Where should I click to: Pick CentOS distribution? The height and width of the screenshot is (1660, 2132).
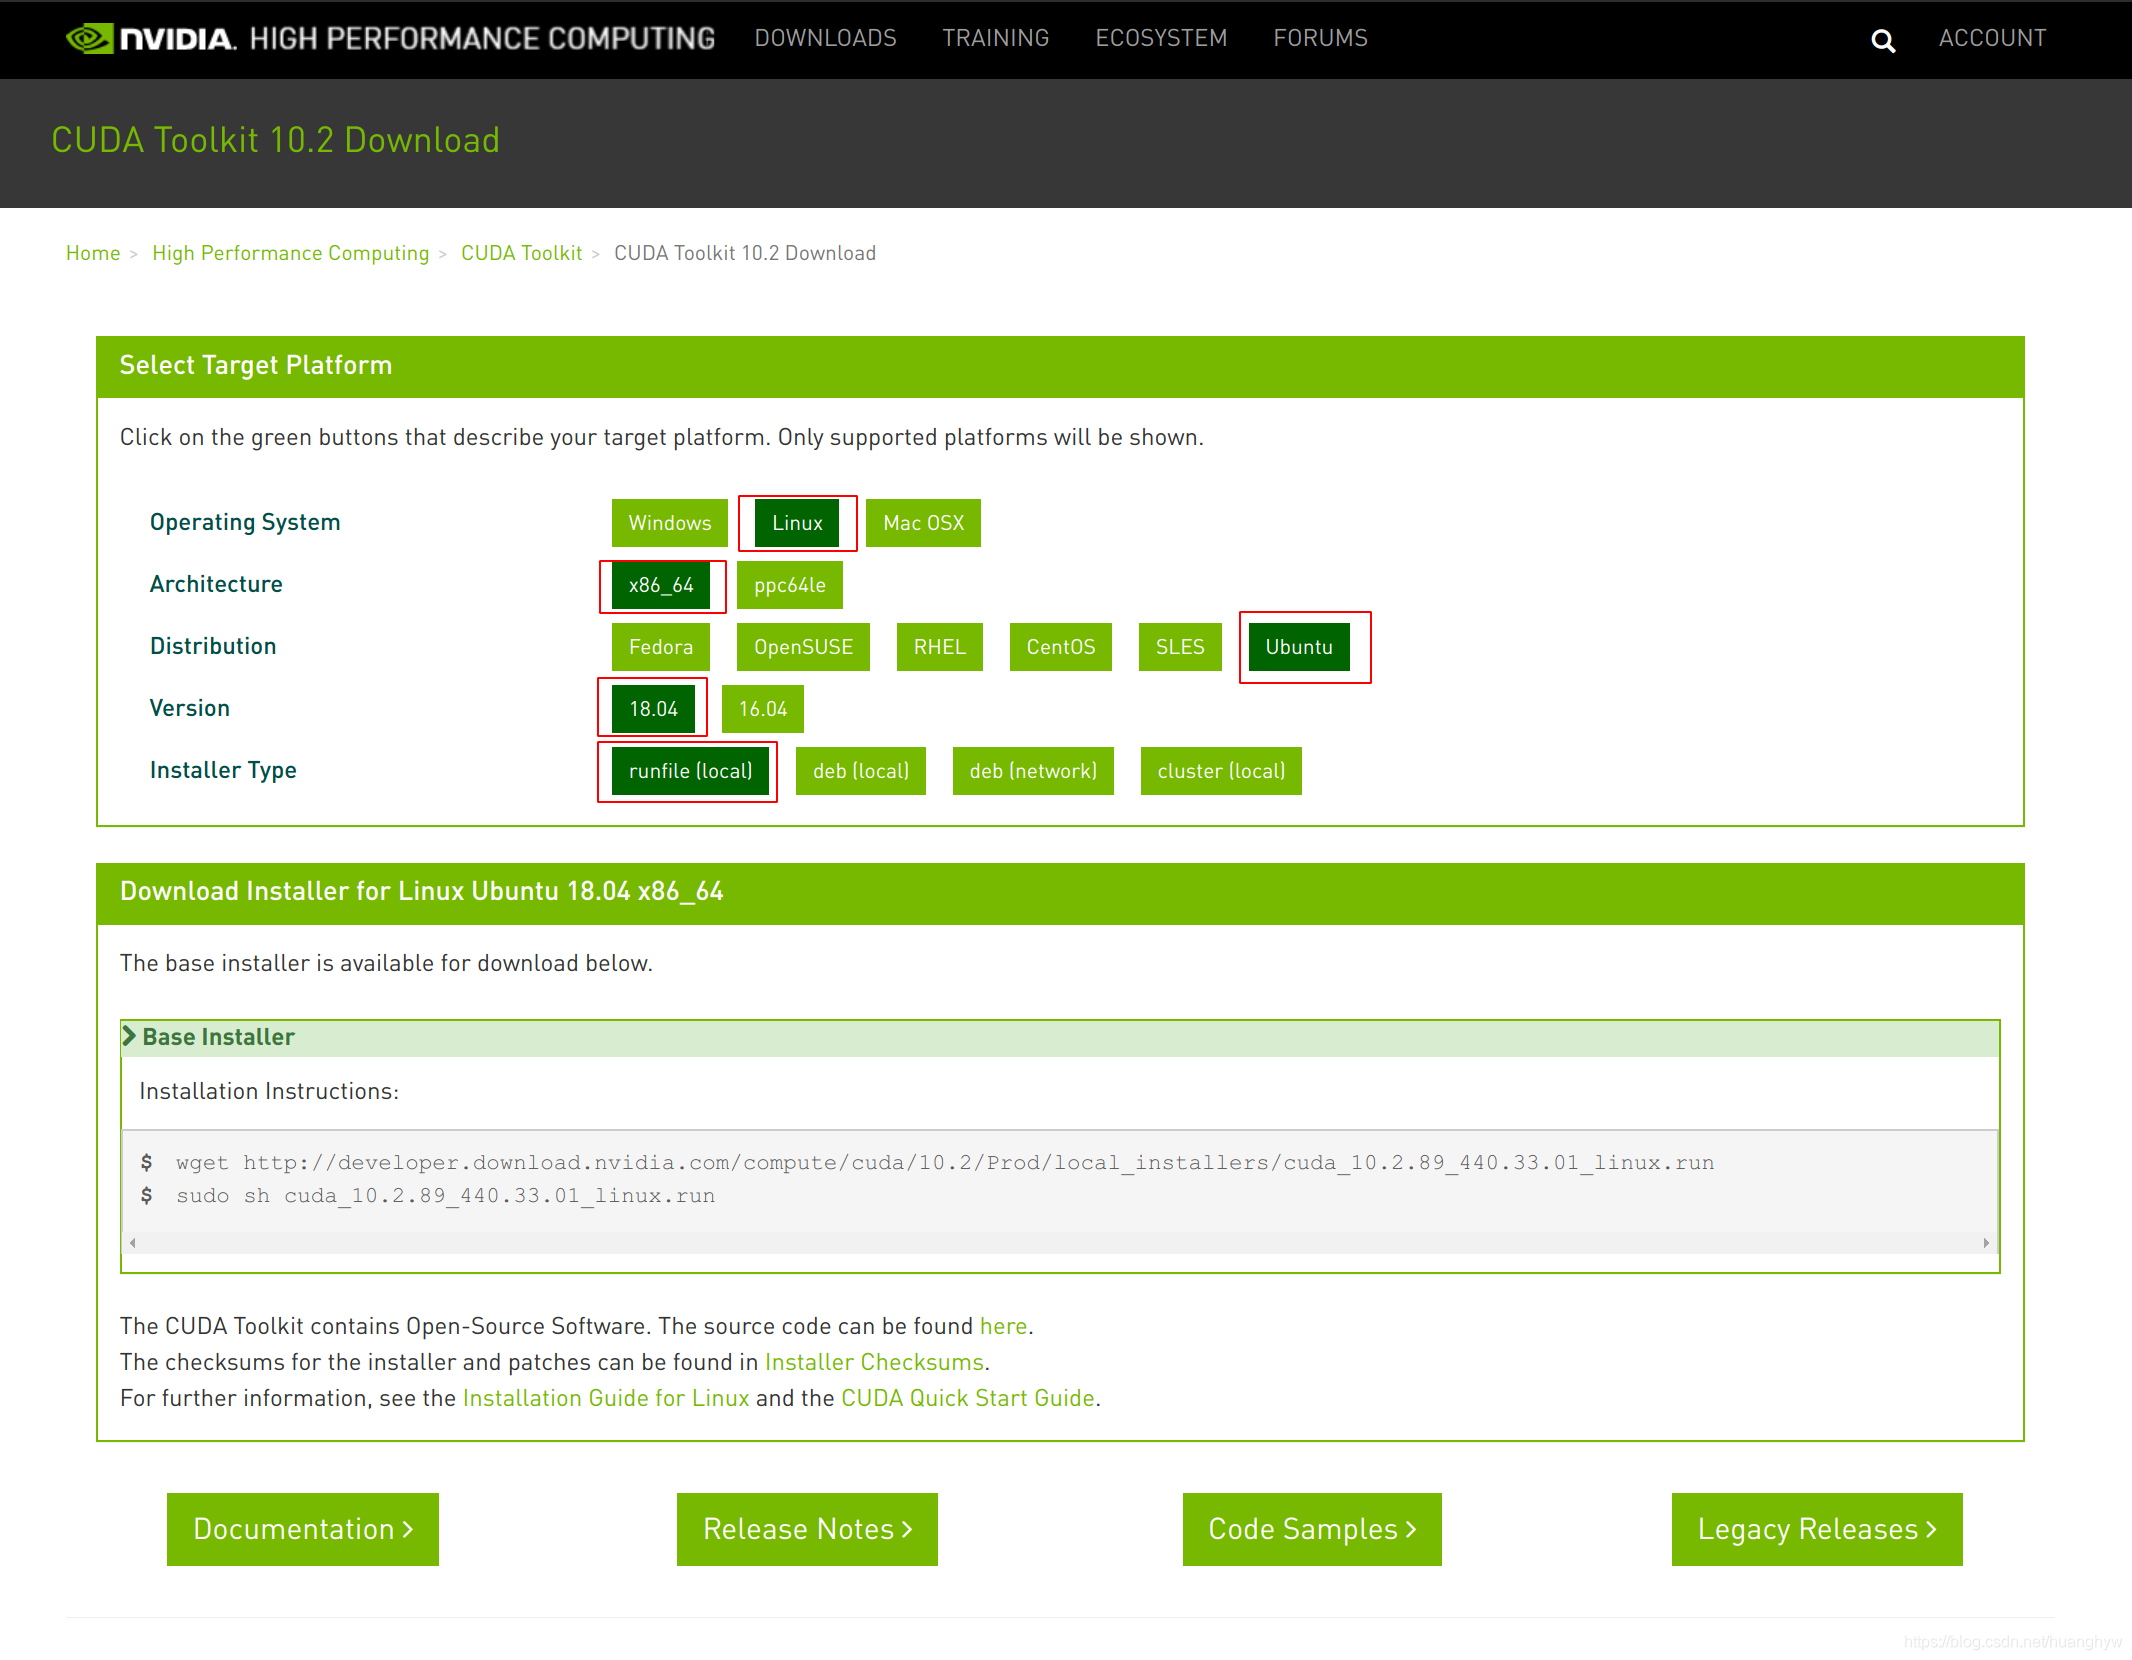pyautogui.click(x=1060, y=647)
